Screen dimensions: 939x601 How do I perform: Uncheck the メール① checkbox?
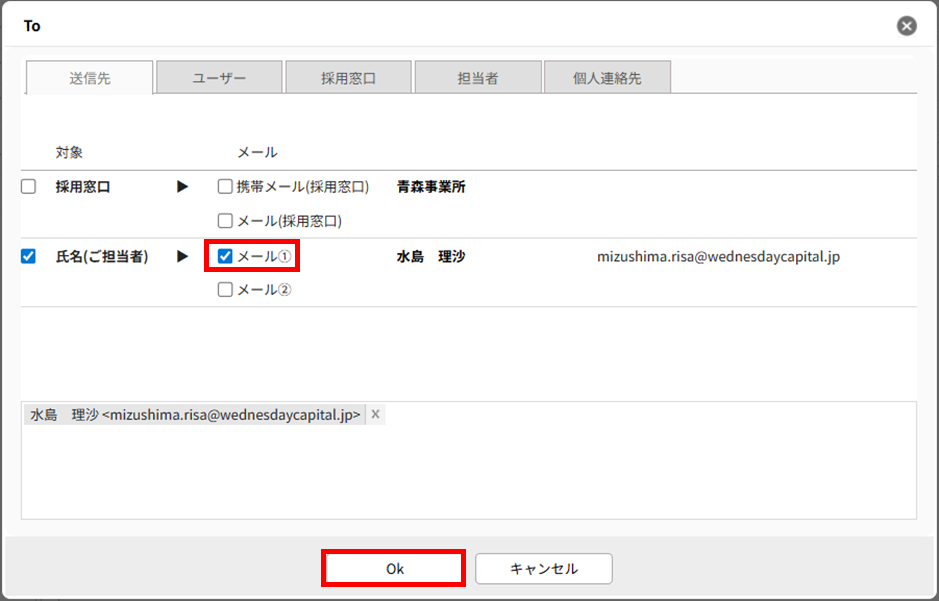[225, 256]
